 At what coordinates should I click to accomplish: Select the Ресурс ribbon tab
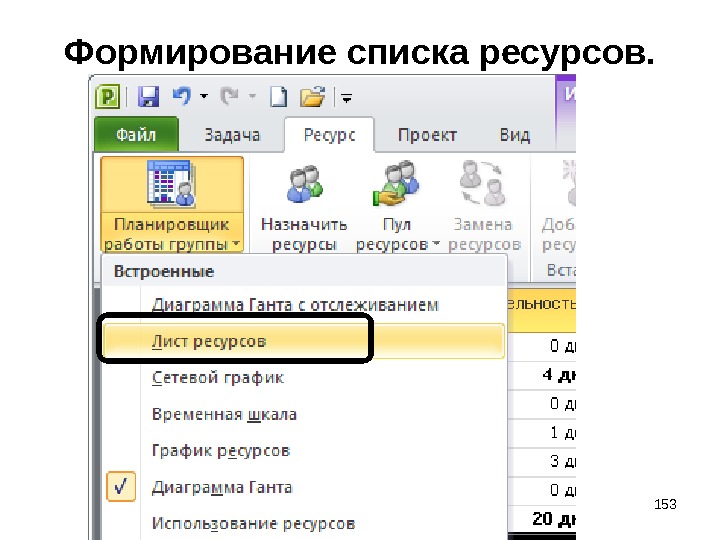(x=329, y=135)
